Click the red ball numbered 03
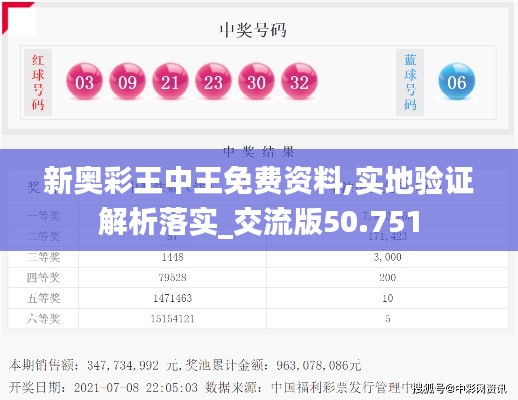Viewport: 518px width, 400px height. coord(84,81)
